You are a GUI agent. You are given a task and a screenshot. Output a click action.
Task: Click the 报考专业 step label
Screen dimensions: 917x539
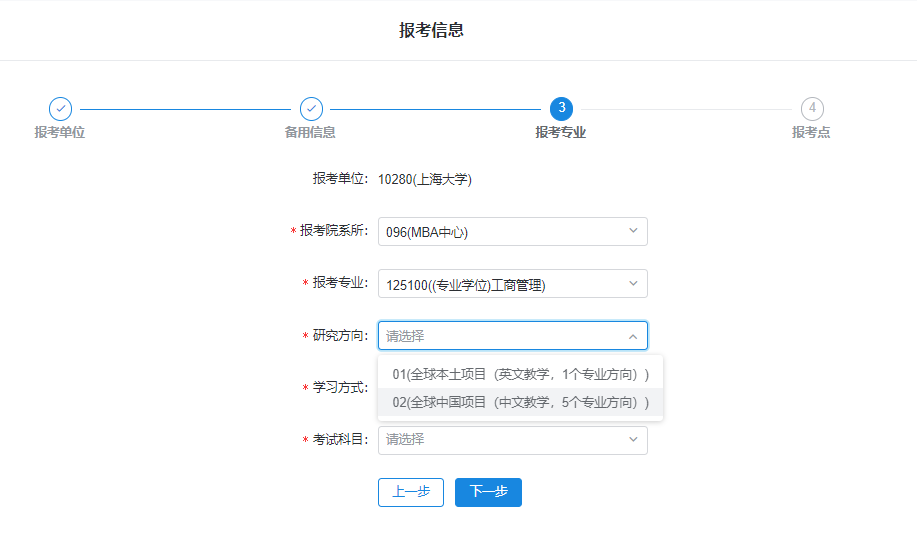click(x=561, y=133)
